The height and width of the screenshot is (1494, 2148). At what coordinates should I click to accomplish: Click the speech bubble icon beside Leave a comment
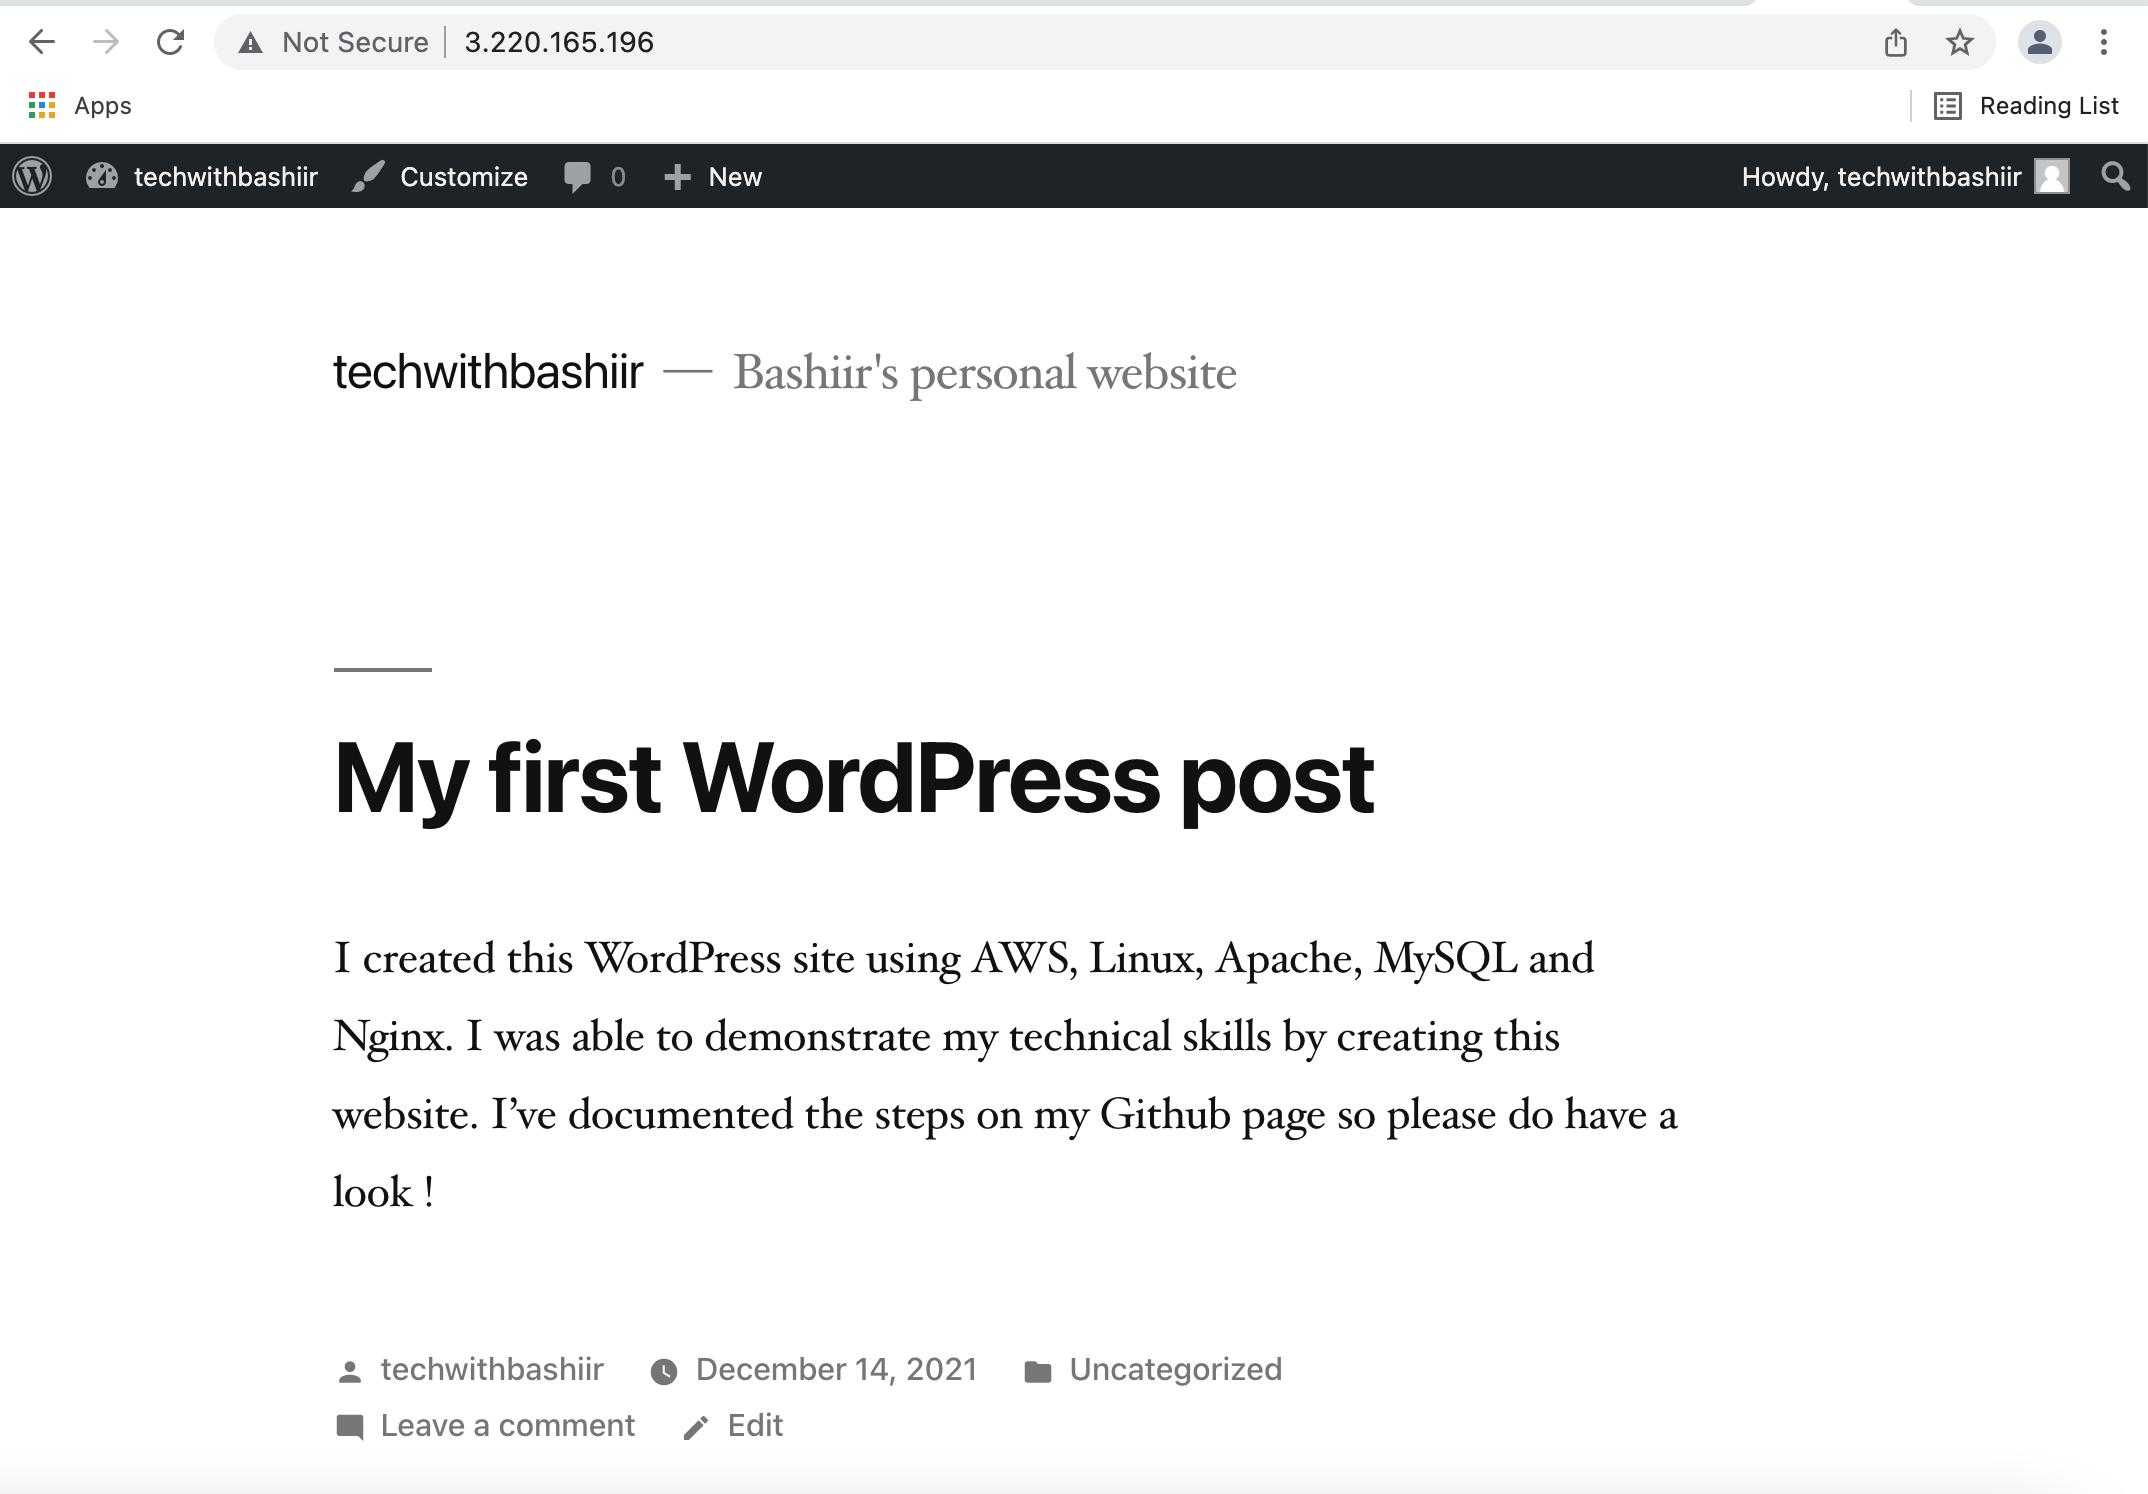350,1427
